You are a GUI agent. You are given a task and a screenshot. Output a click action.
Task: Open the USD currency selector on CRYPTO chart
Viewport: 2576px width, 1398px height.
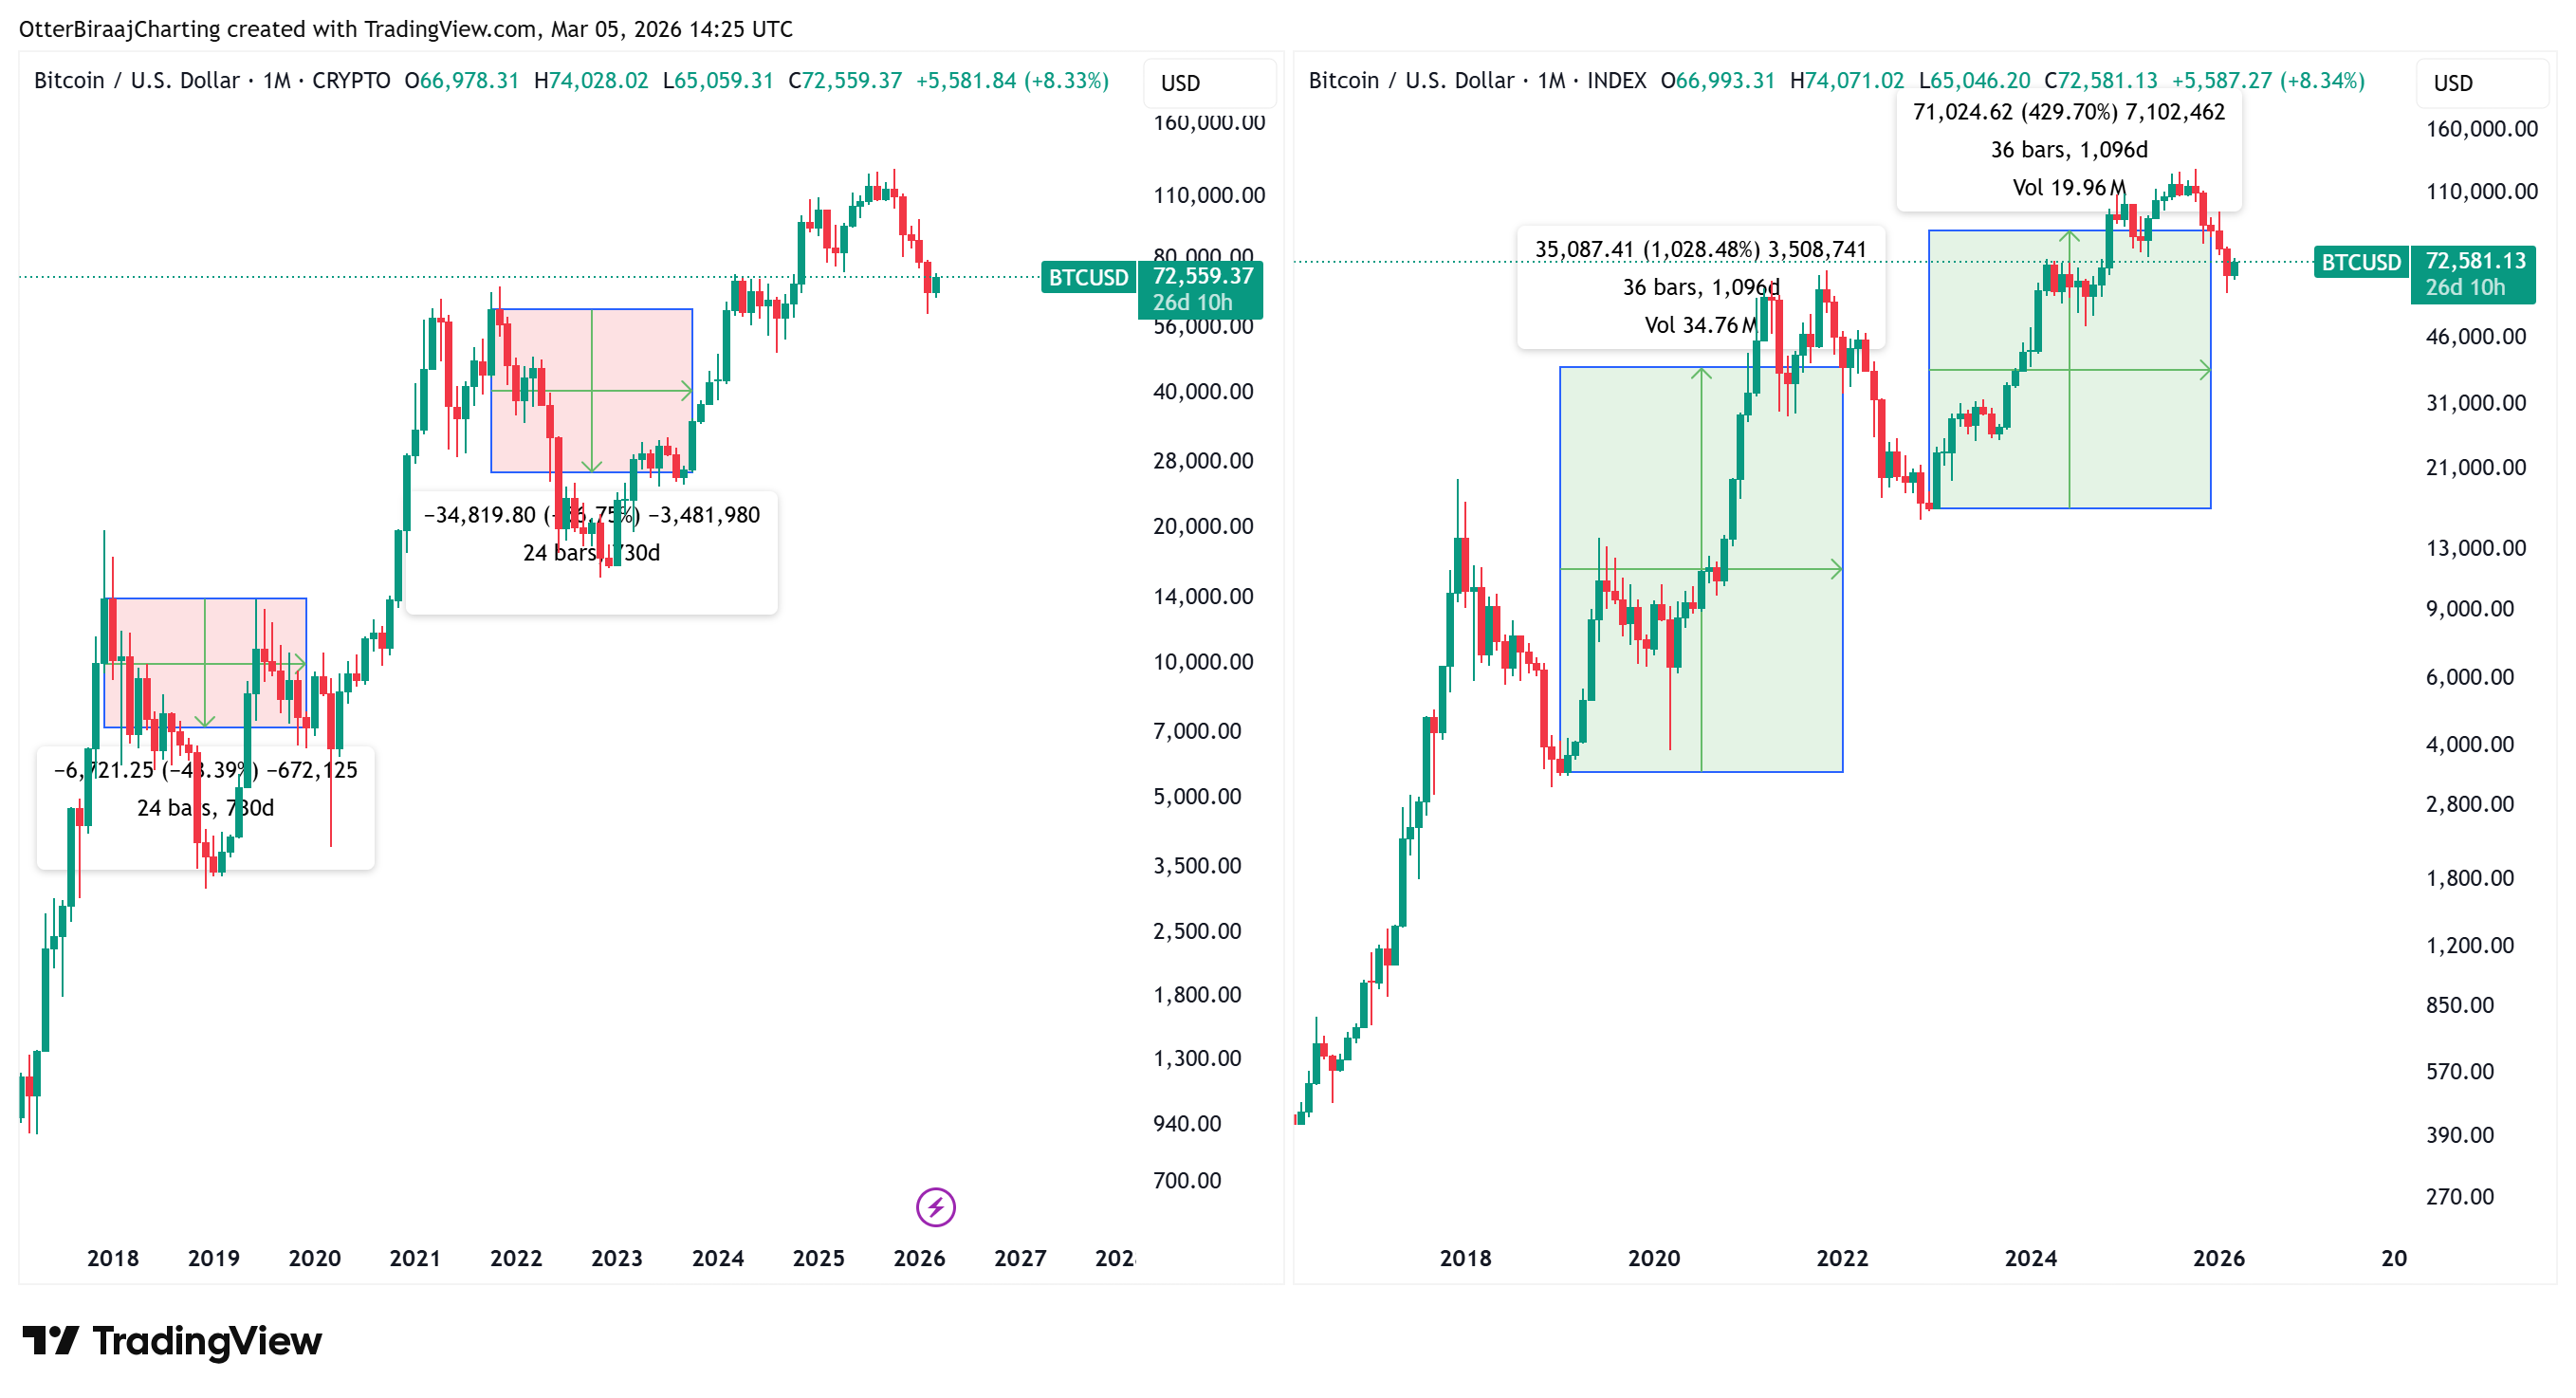click(1180, 83)
